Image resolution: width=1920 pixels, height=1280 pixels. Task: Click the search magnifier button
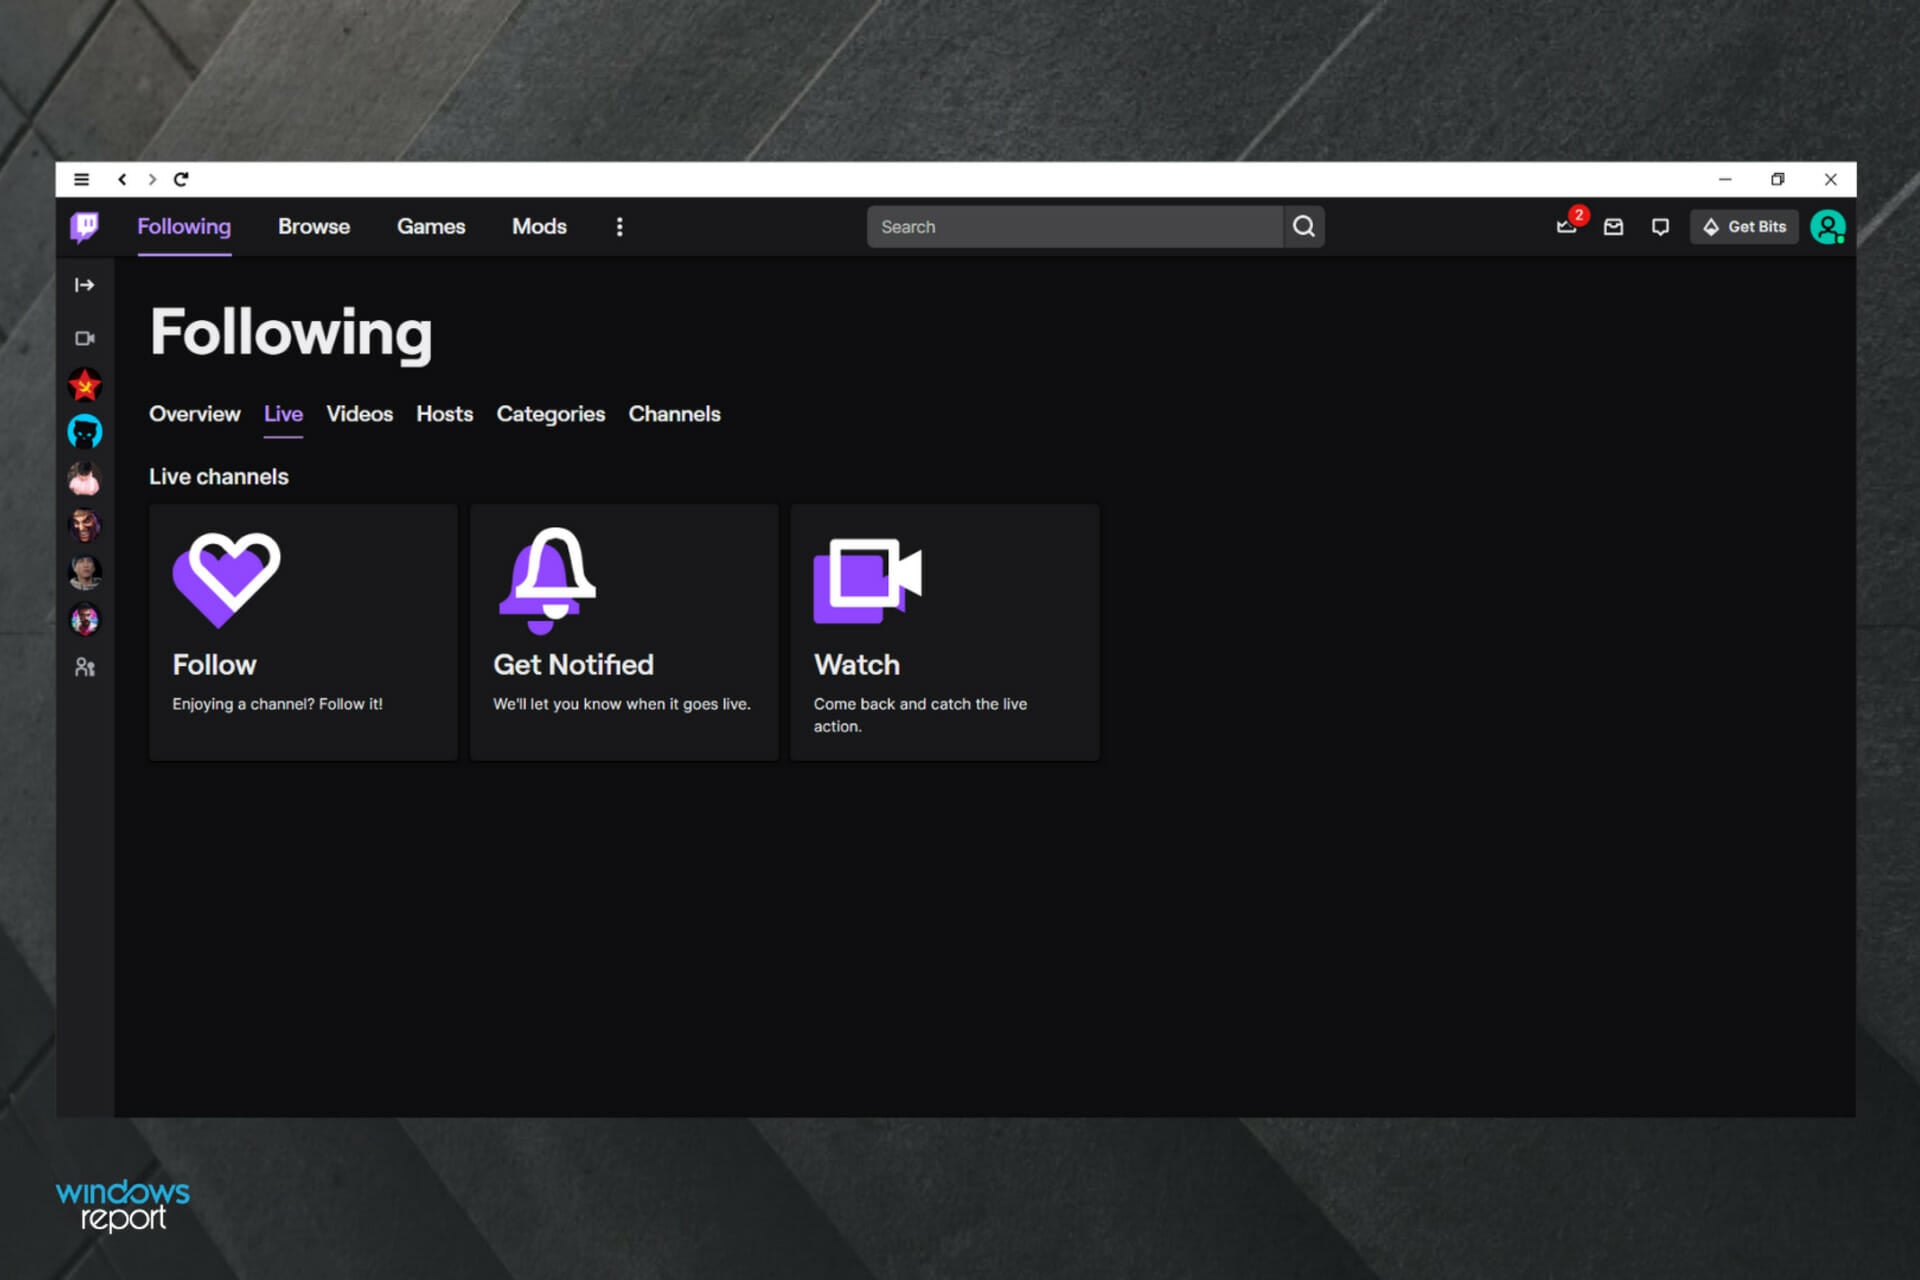(x=1304, y=227)
